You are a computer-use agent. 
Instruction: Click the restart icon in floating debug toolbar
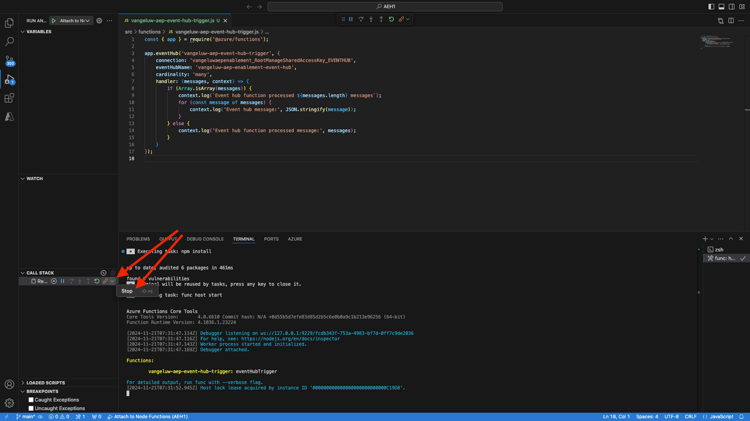pyautogui.click(x=391, y=19)
